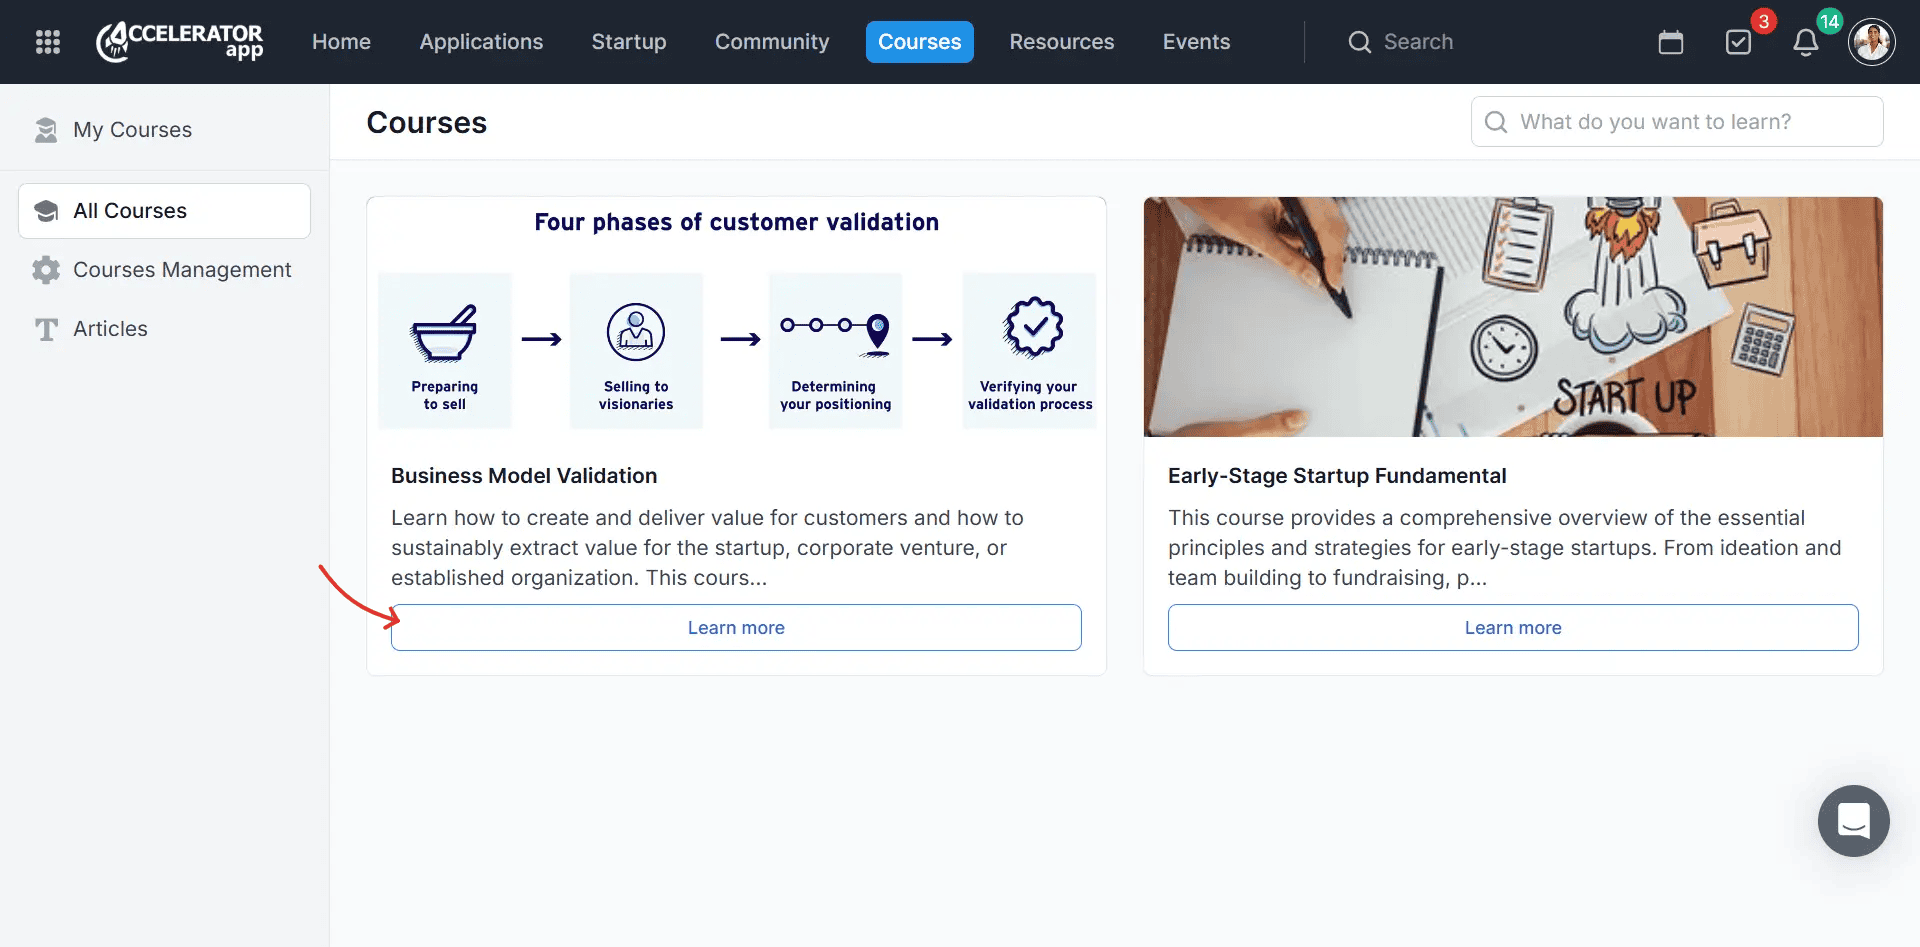Select All Courses in the sidebar
Image resolution: width=1920 pixels, height=947 pixels.
tap(130, 210)
